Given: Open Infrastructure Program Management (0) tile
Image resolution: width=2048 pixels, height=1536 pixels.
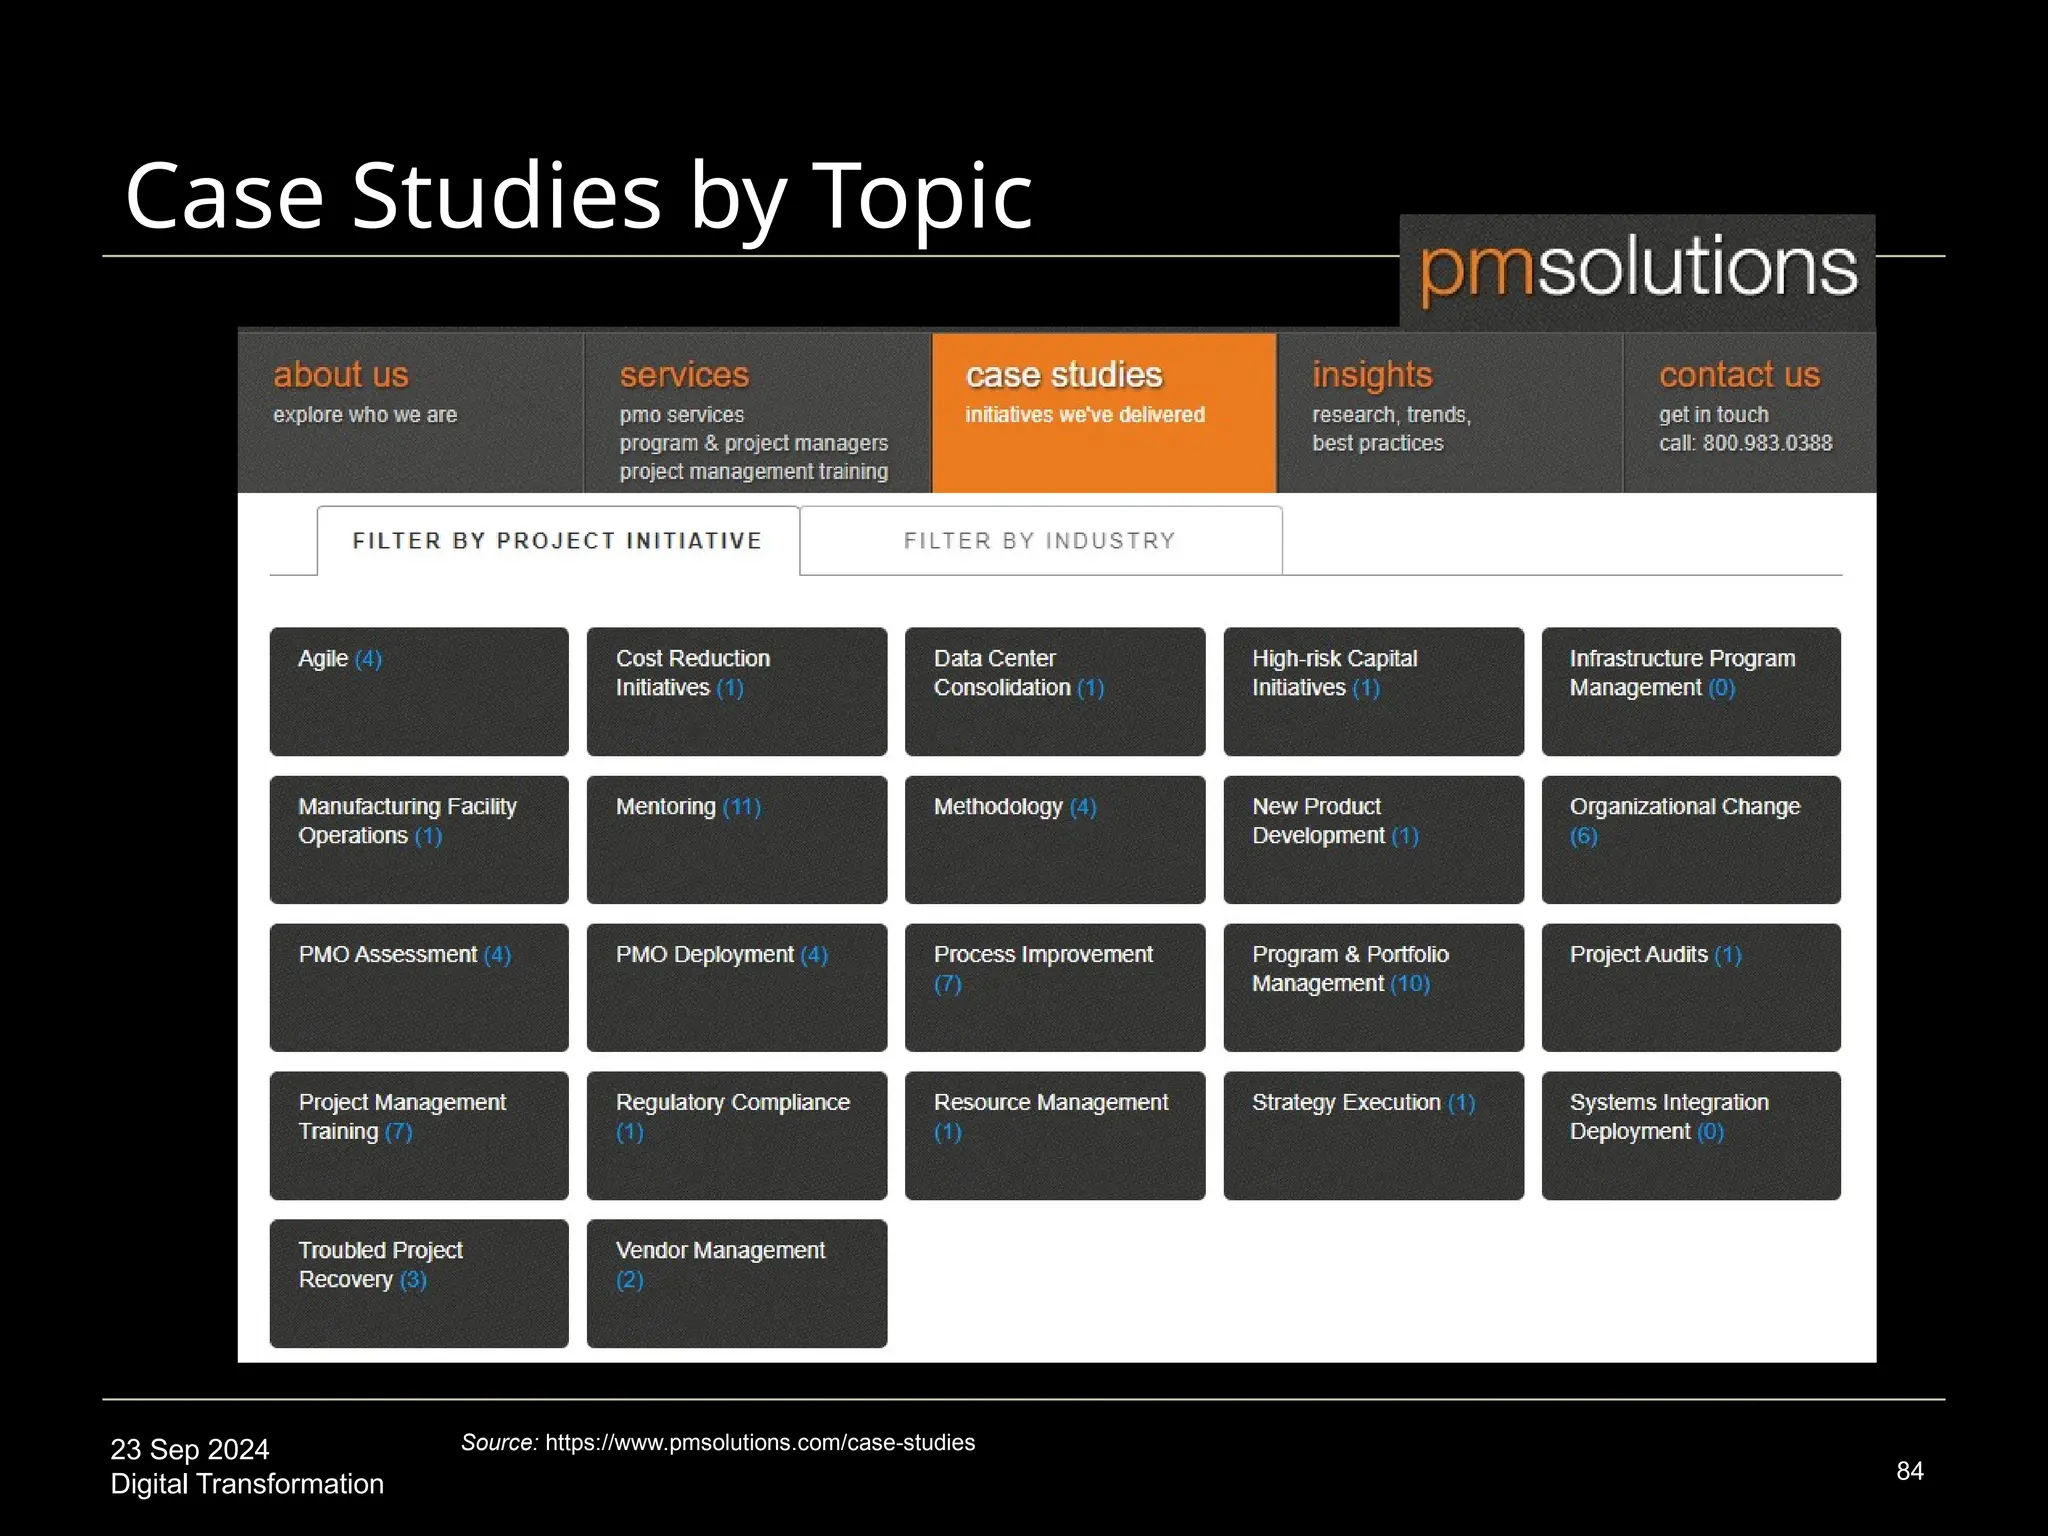Looking at the screenshot, I should click(1691, 691).
